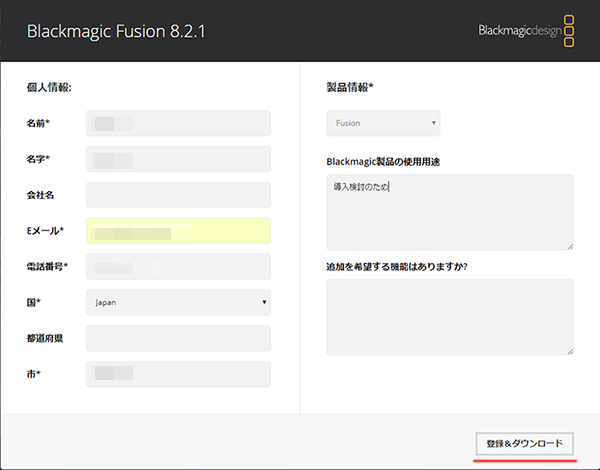Click the 名前 (first name) input field
This screenshot has height=470, width=600.
(x=179, y=123)
